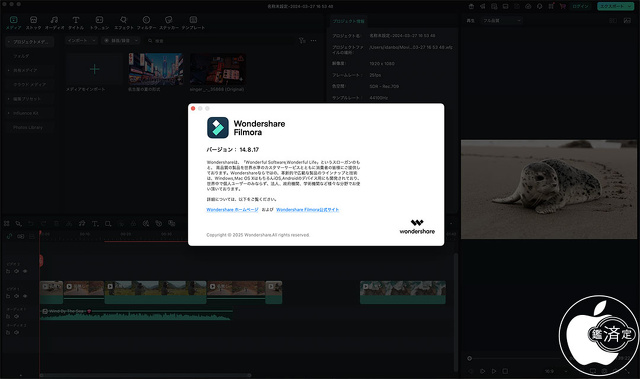640x379 pixels.
Task: Toggle visibility eye on ビデオ2 track
Action: [x=25, y=271]
